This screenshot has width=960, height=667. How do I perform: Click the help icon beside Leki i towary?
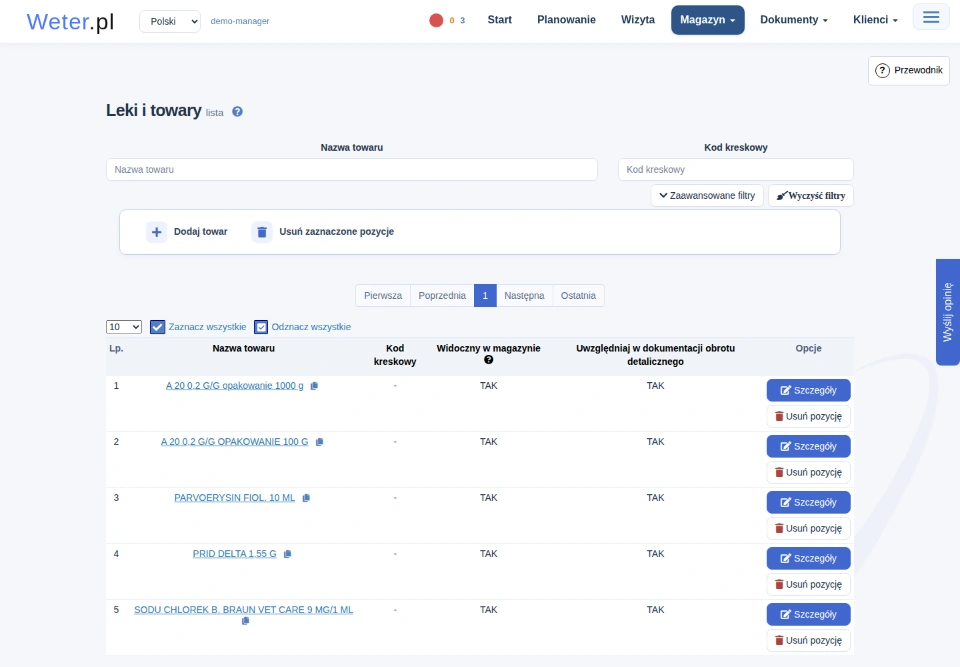[x=238, y=111]
